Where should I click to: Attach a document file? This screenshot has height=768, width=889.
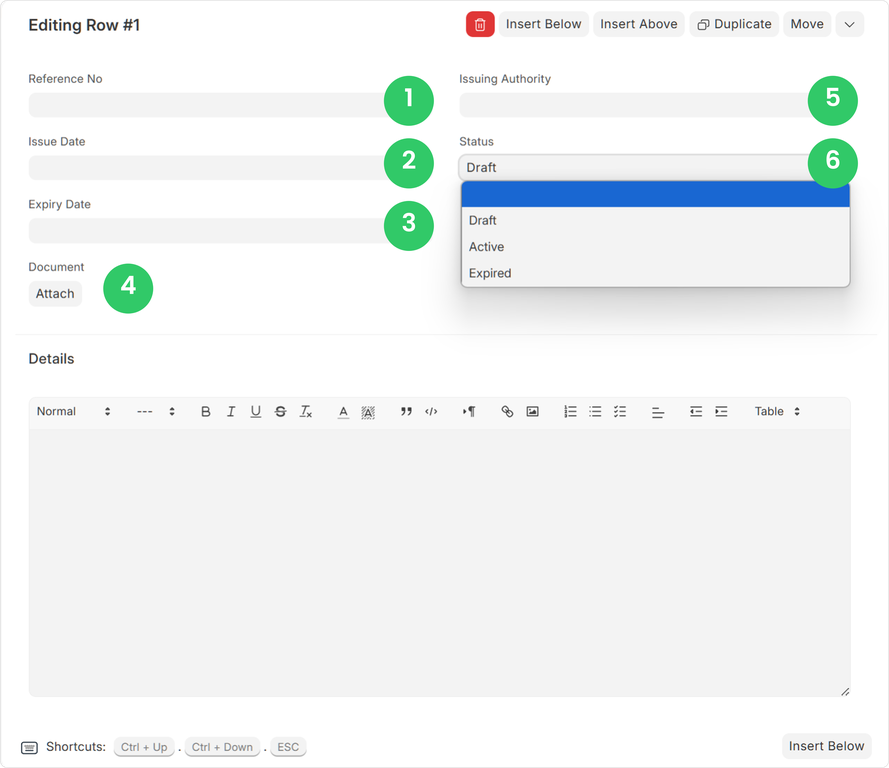(55, 293)
